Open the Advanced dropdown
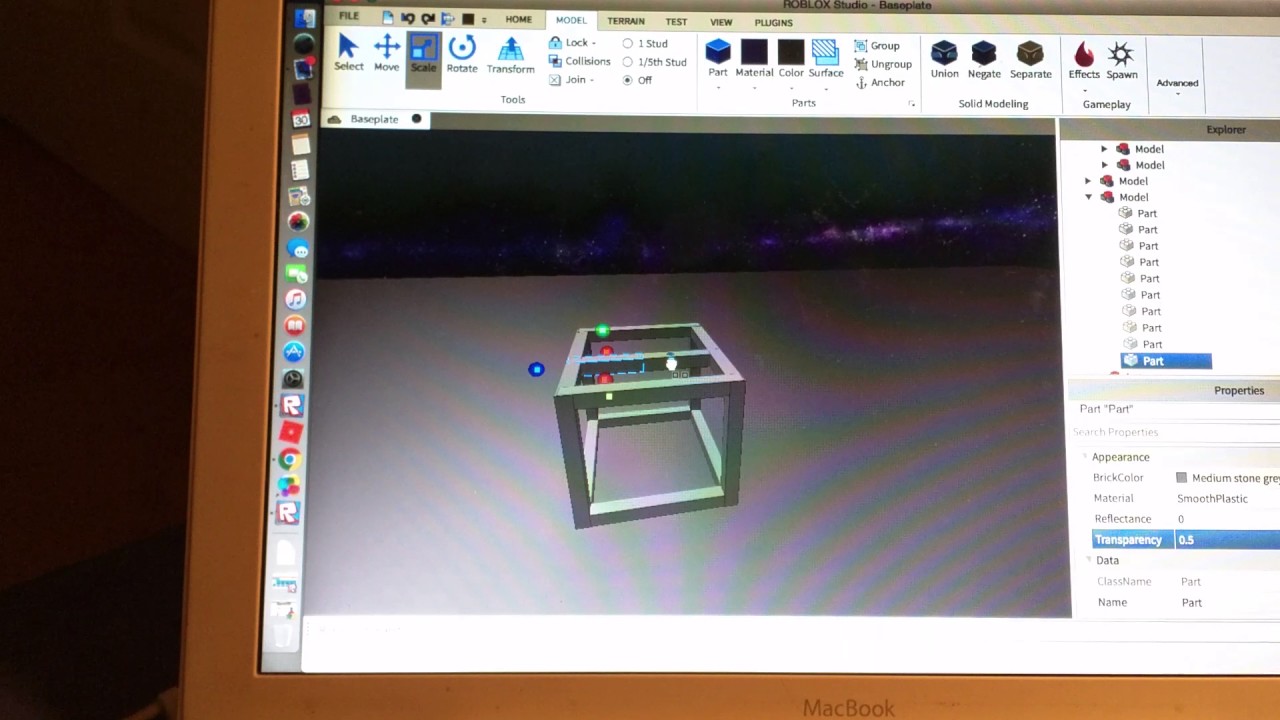The width and height of the screenshot is (1280, 720). tap(1177, 86)
